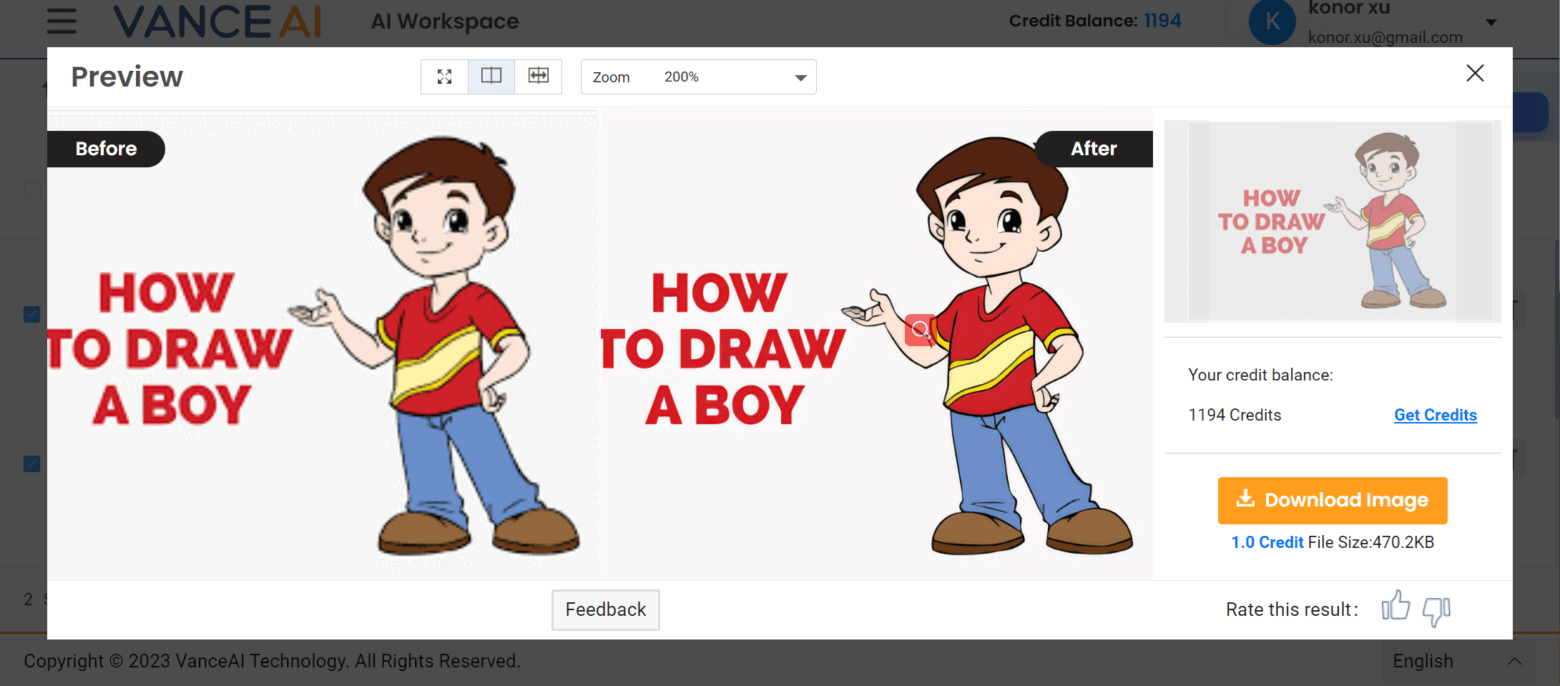Switch to side-by-side comparison view icon
Viewport: 1560px width, 686px height.
[491, 76]
